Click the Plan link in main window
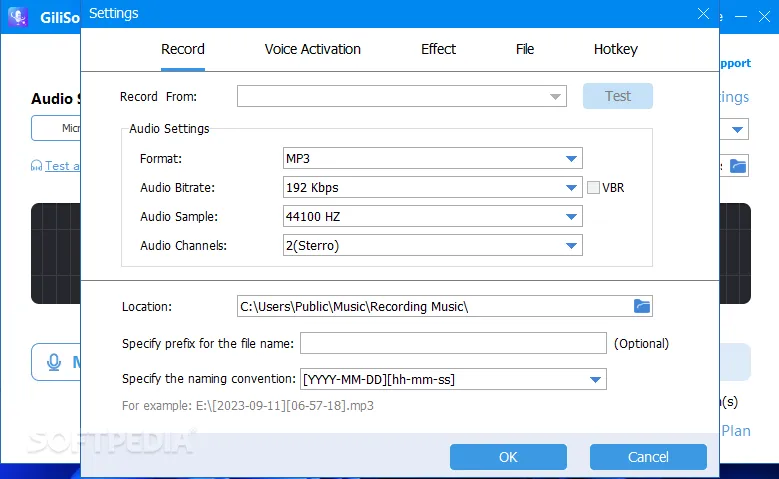This screenshot has width=779, height=479. 736,431
